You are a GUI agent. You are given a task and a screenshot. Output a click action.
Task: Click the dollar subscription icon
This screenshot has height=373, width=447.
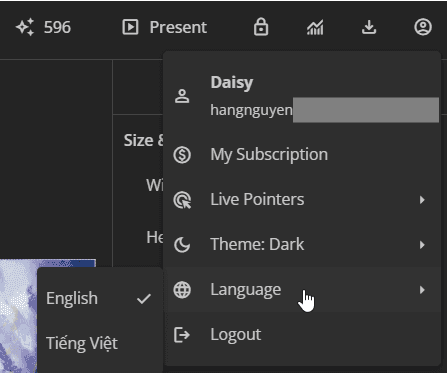(182, 155)
